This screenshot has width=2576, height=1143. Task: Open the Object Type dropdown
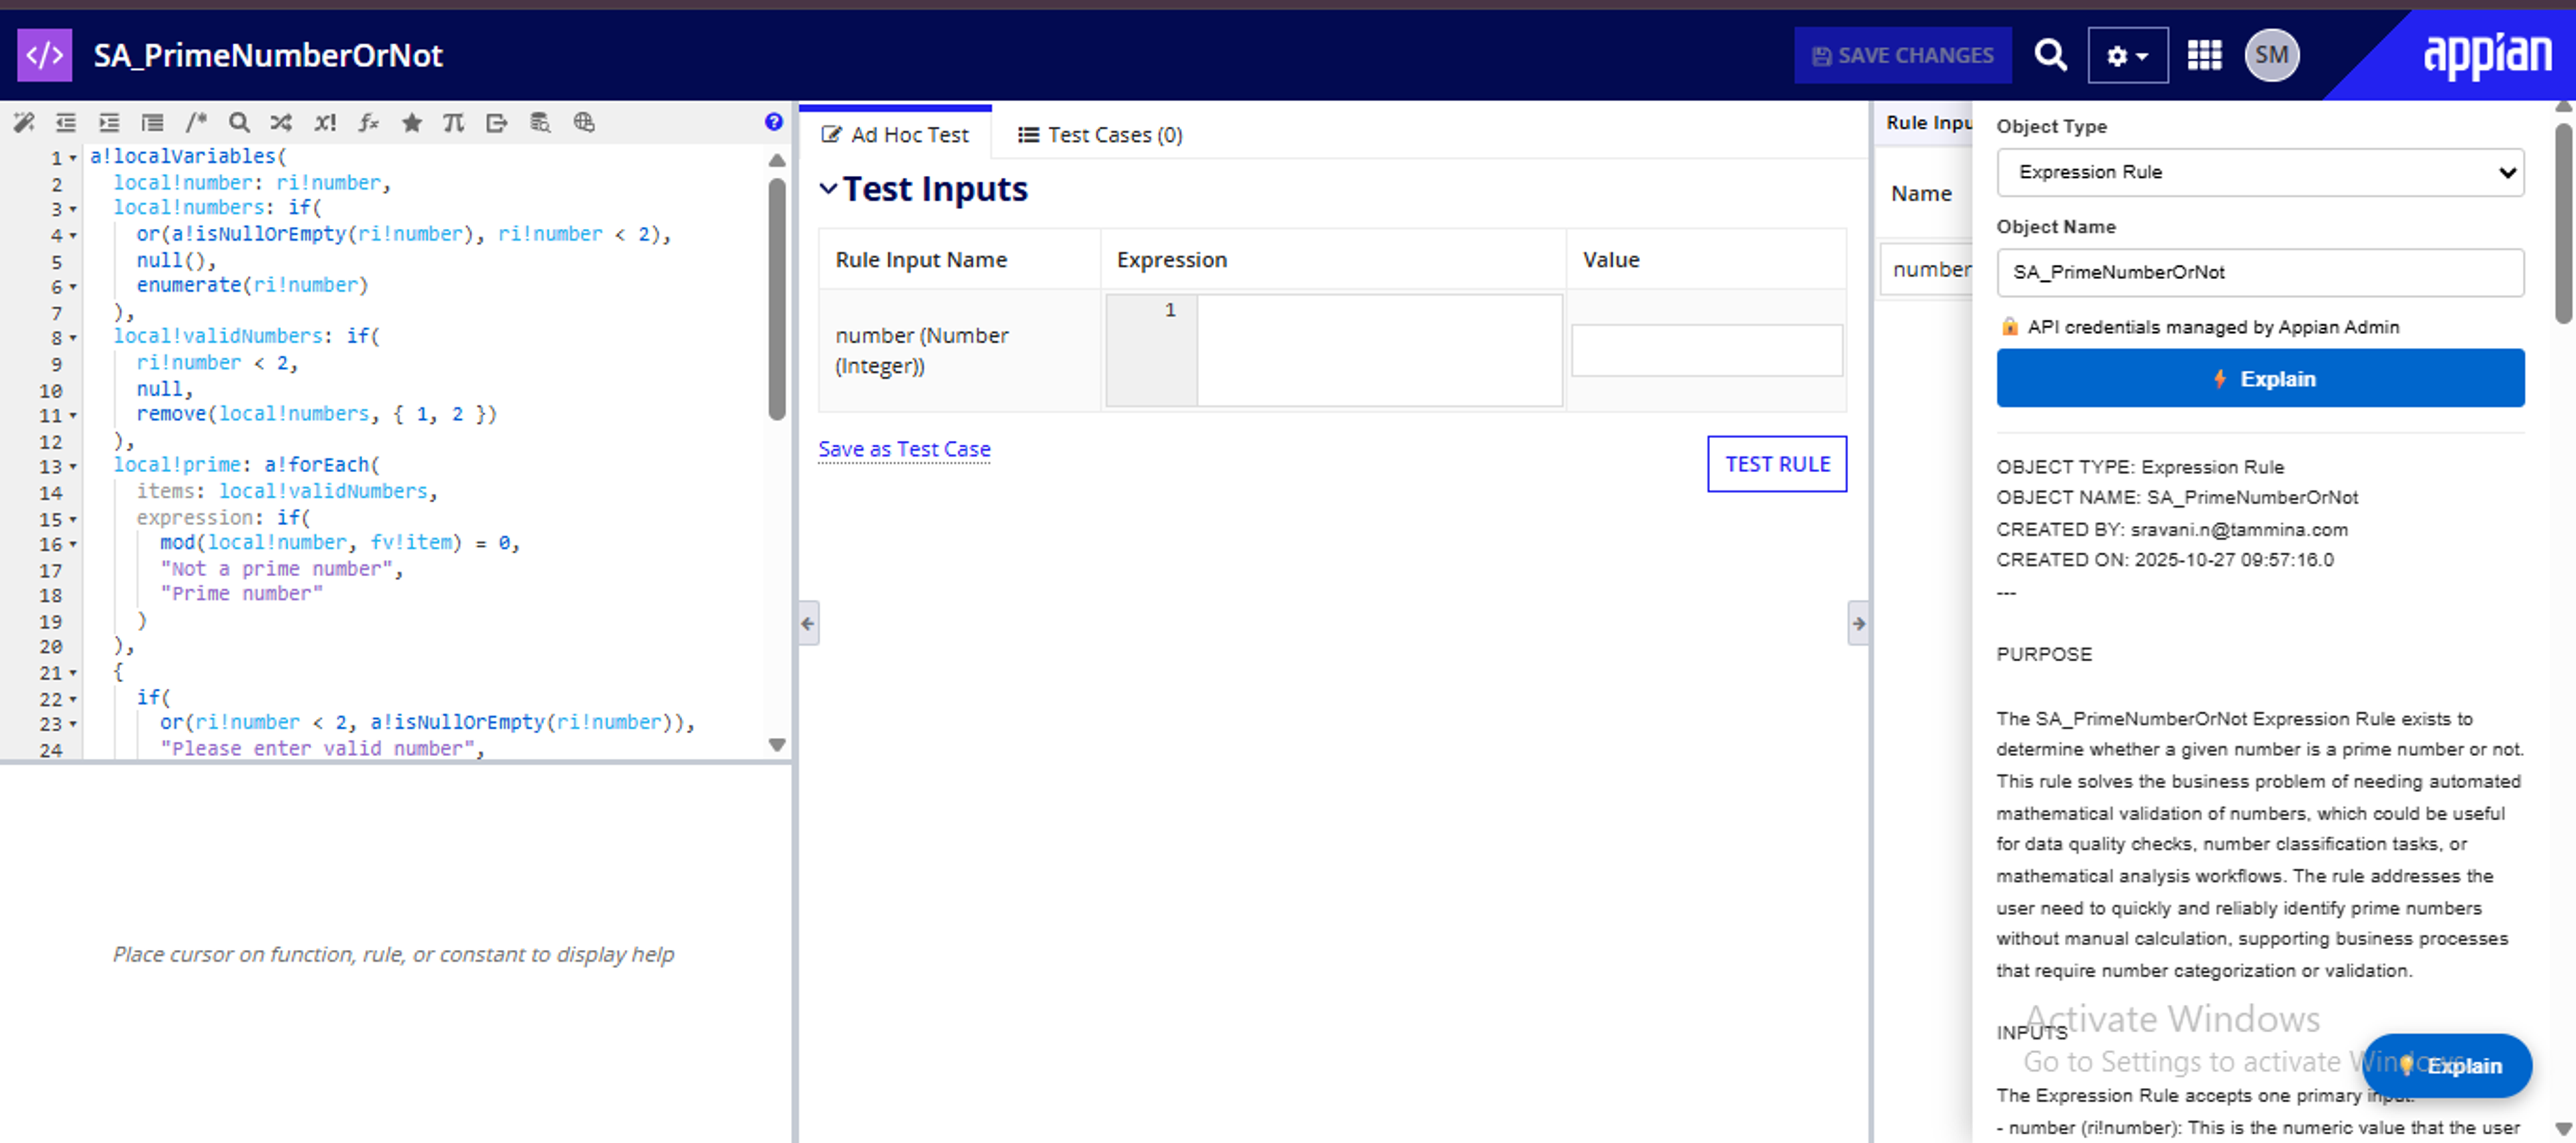(x=2260, y=172)
